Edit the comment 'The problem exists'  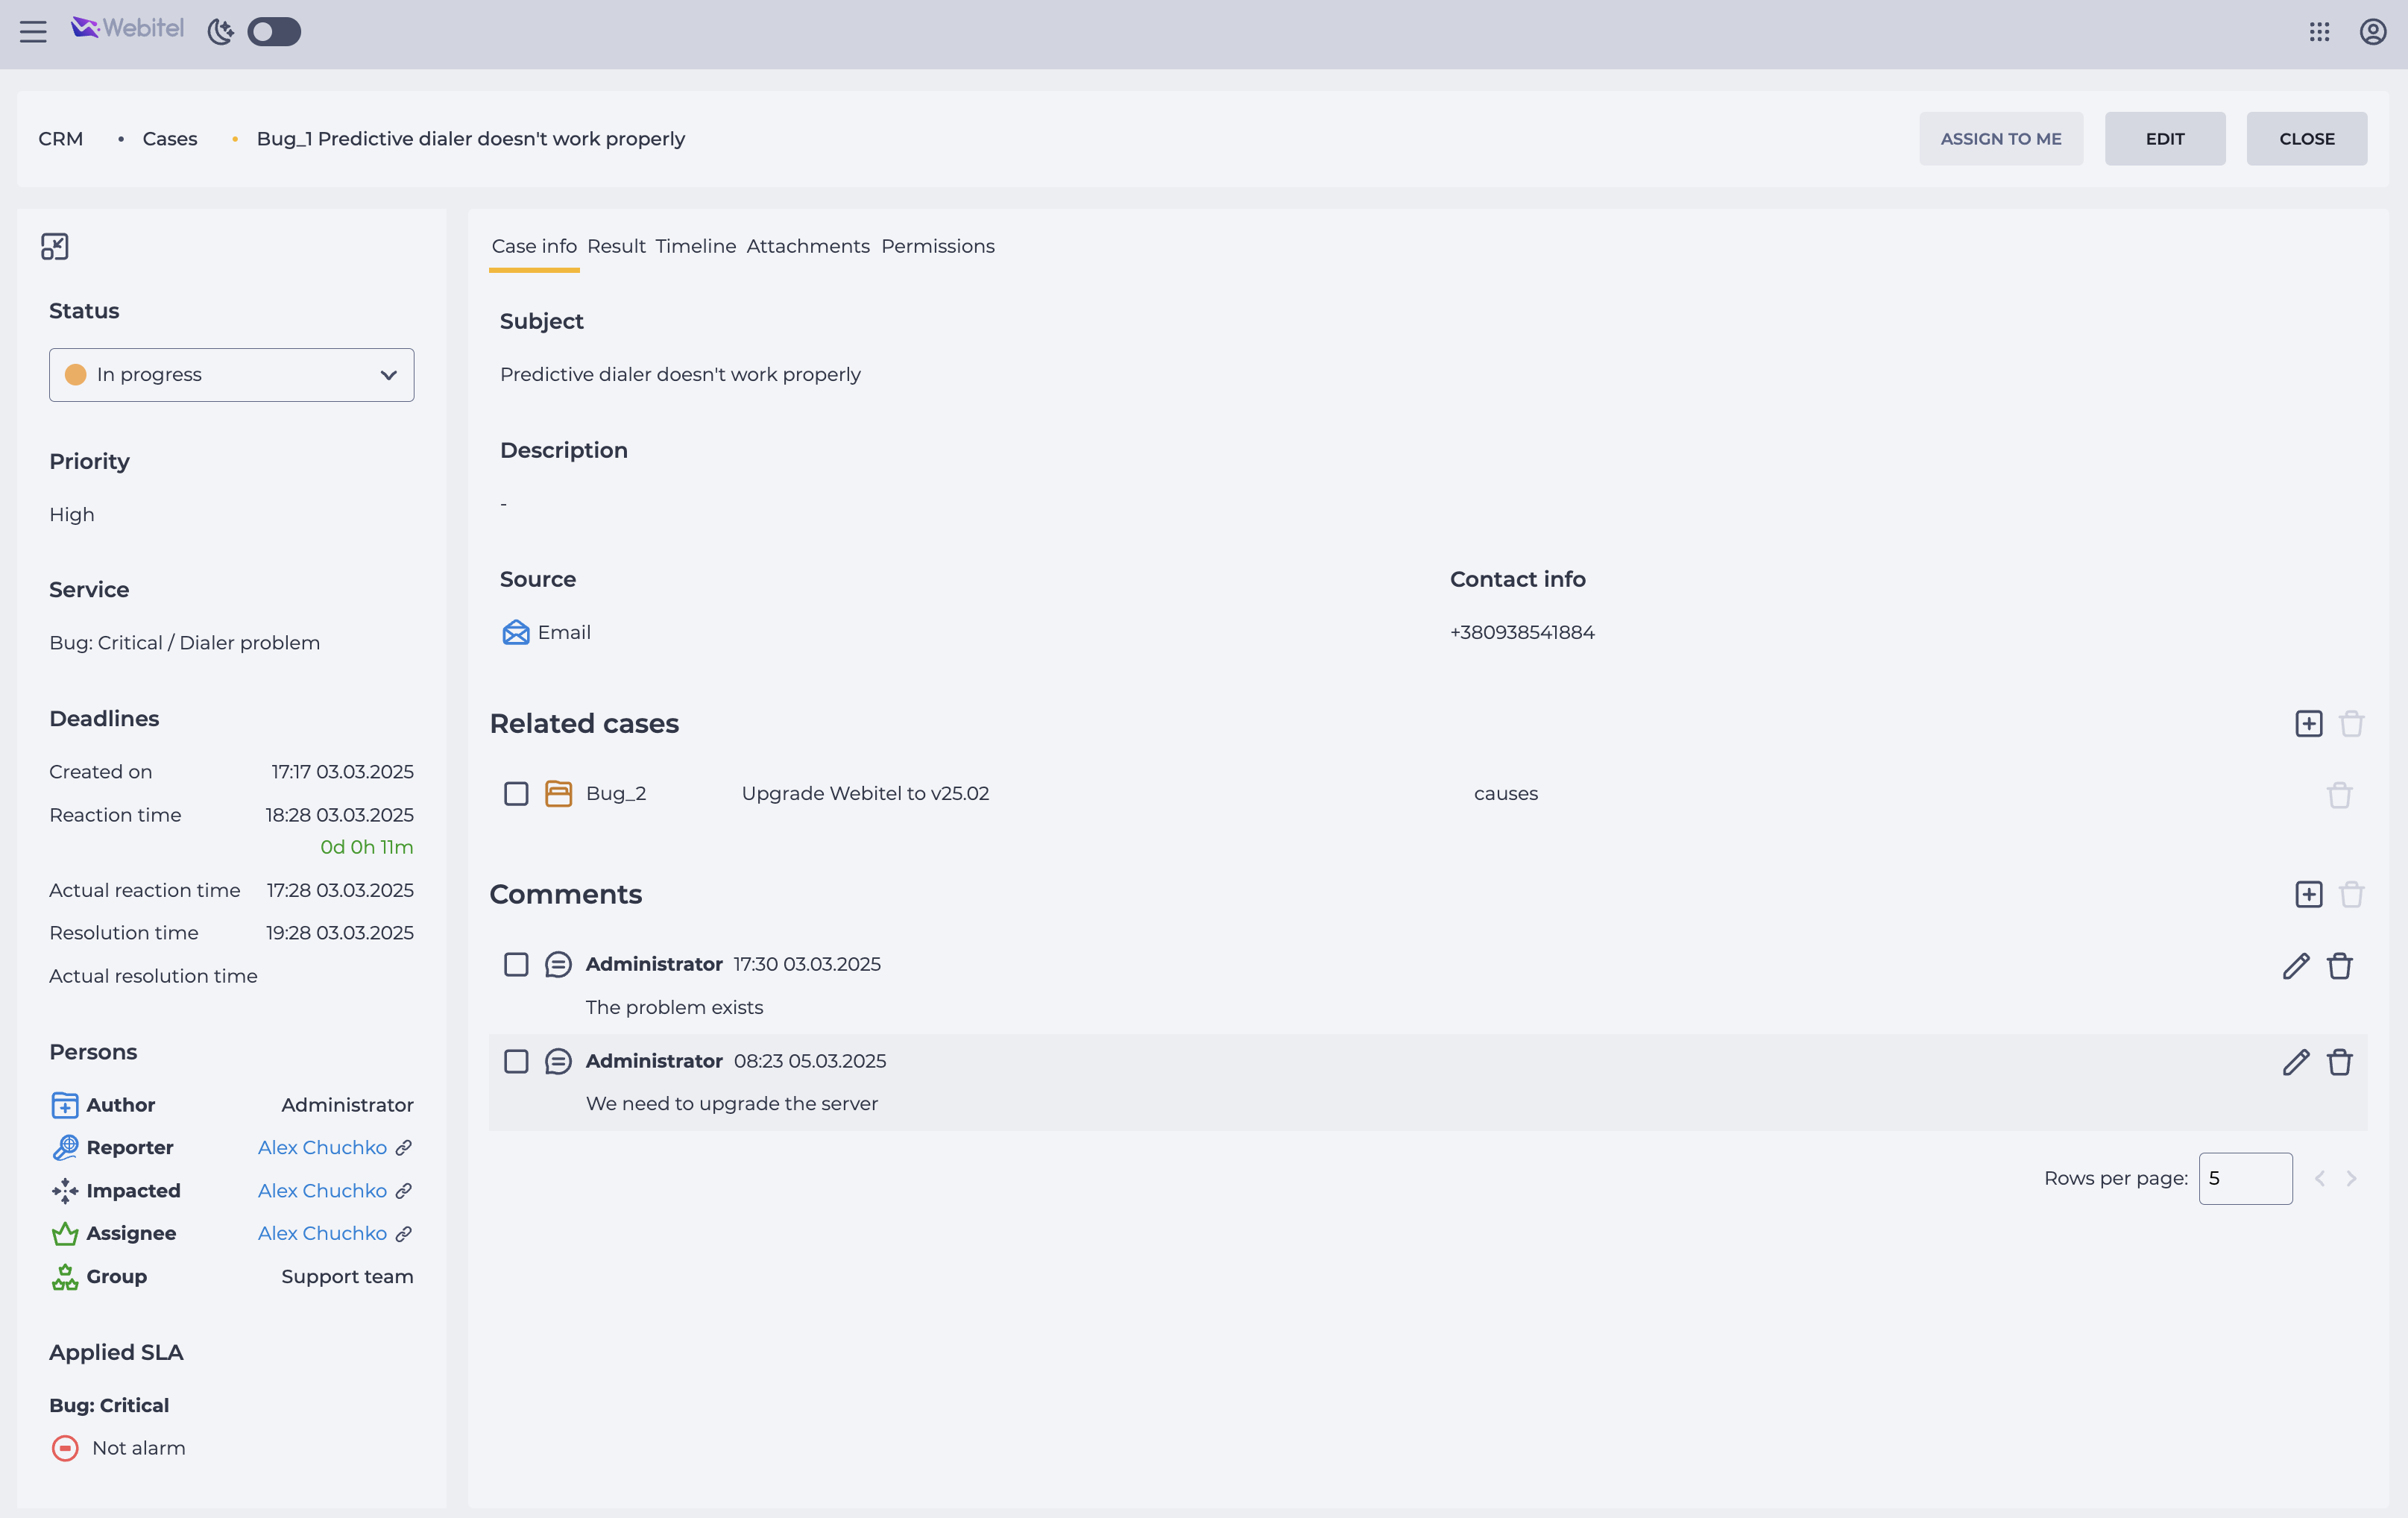pyautogui.click(x=2296, y=965)
